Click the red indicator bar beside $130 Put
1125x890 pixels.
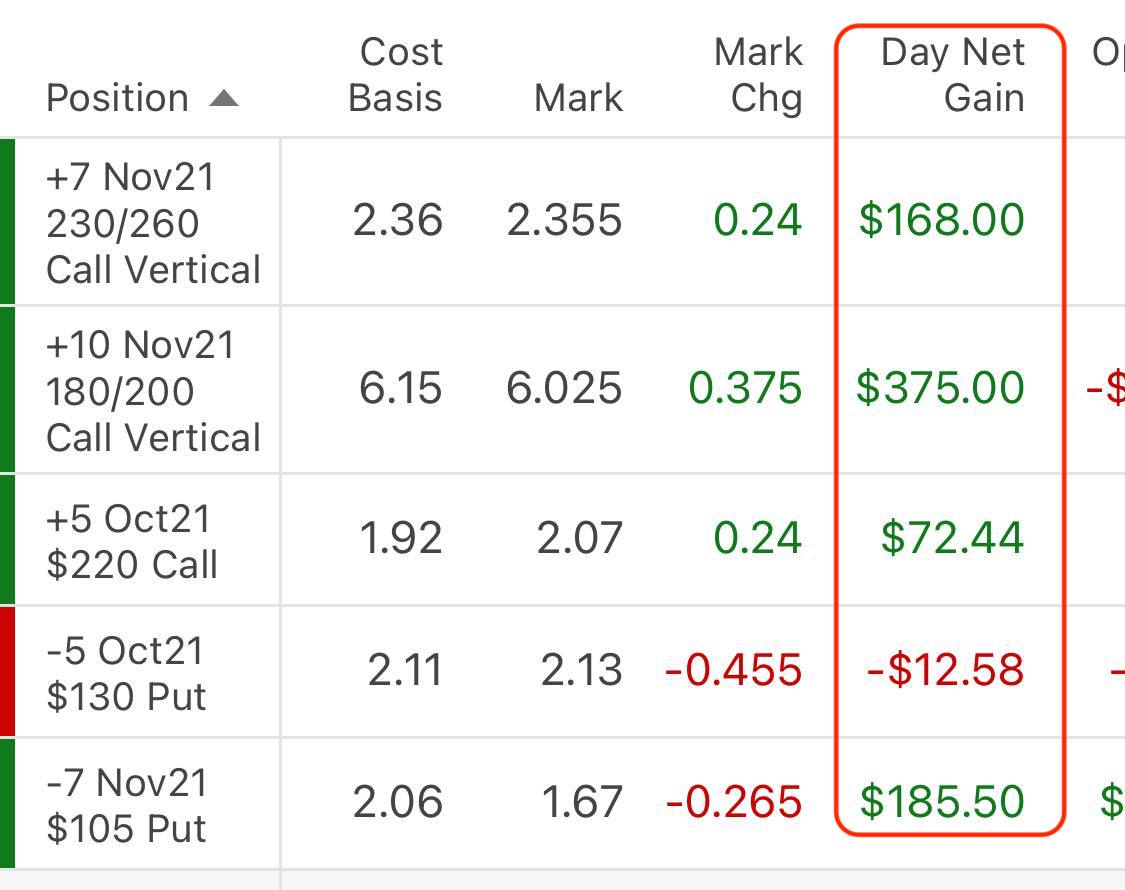pos(7,671)
